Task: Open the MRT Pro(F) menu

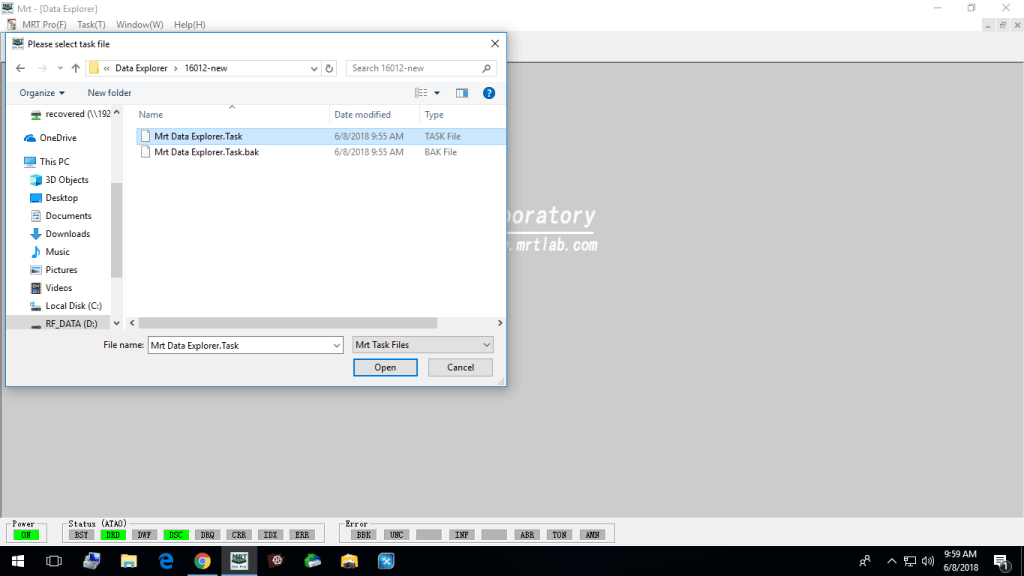Action: pyautogui.click(x=44, y=24)
